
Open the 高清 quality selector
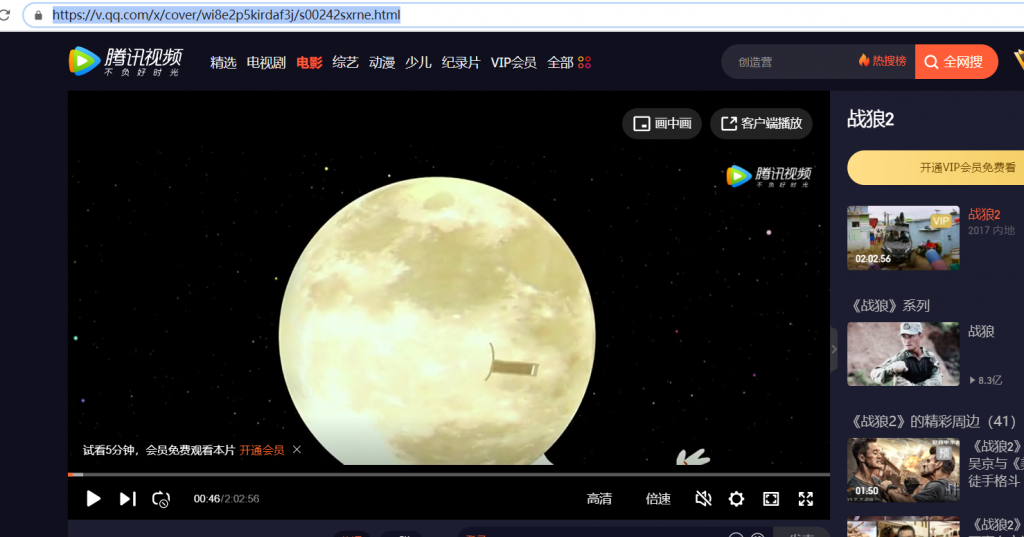(599, 499)
